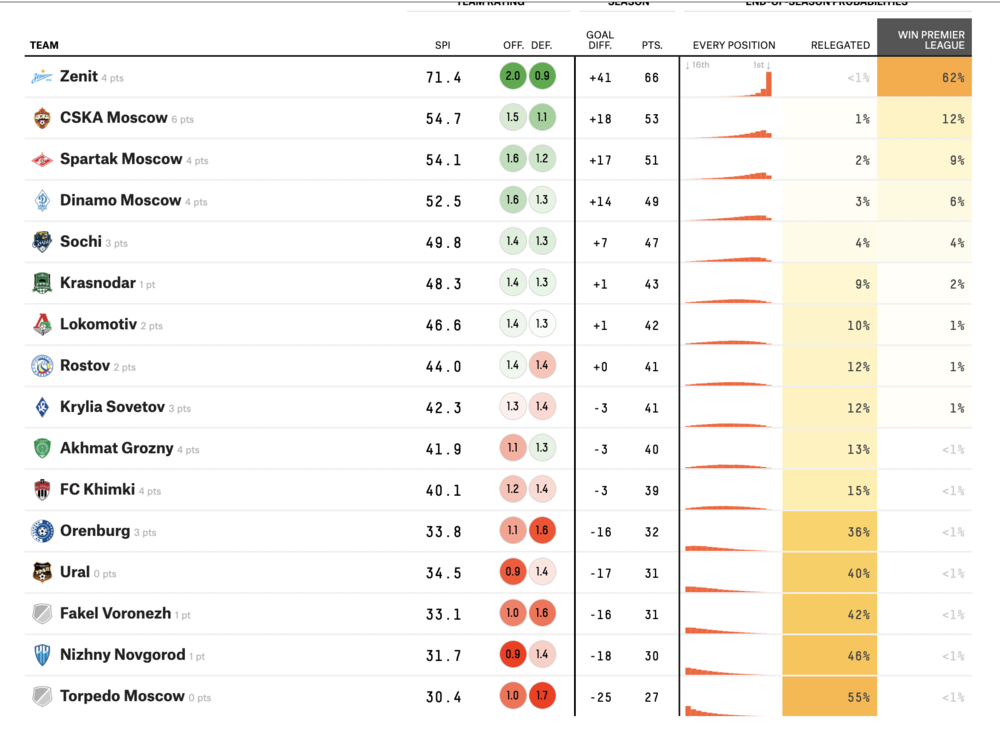The width and height of the screenshot is (1000, 731).
Task: Sort by Relegated column header
Action: pyautogui.click(x=840, y=45)
